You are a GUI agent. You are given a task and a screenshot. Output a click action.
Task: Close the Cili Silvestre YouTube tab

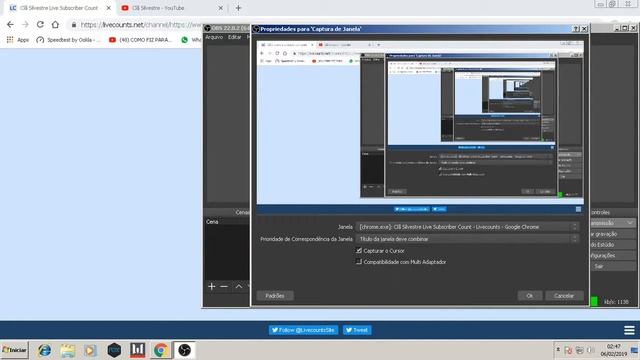220,8
